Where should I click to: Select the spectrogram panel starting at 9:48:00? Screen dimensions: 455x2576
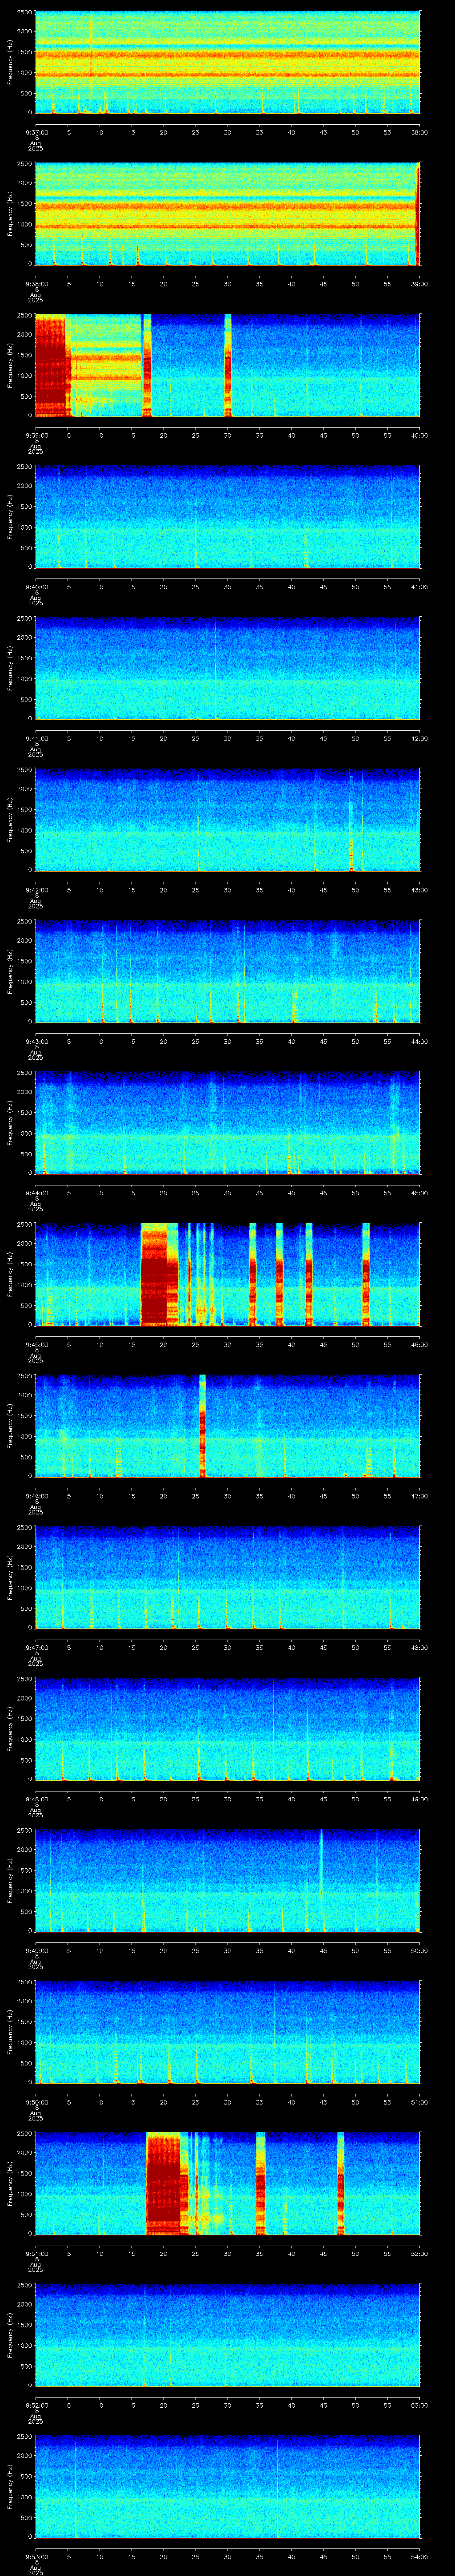(x=227, y=1729)
